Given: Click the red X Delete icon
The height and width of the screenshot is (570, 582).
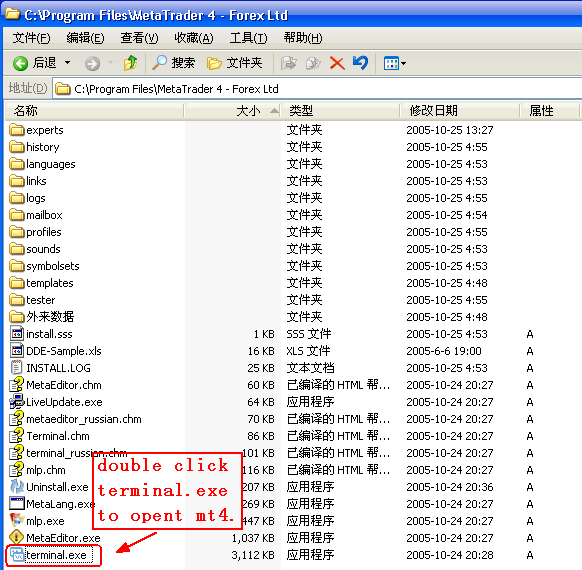Looking at the screenshot, I should pyautogui.click(x=337, y=63).
